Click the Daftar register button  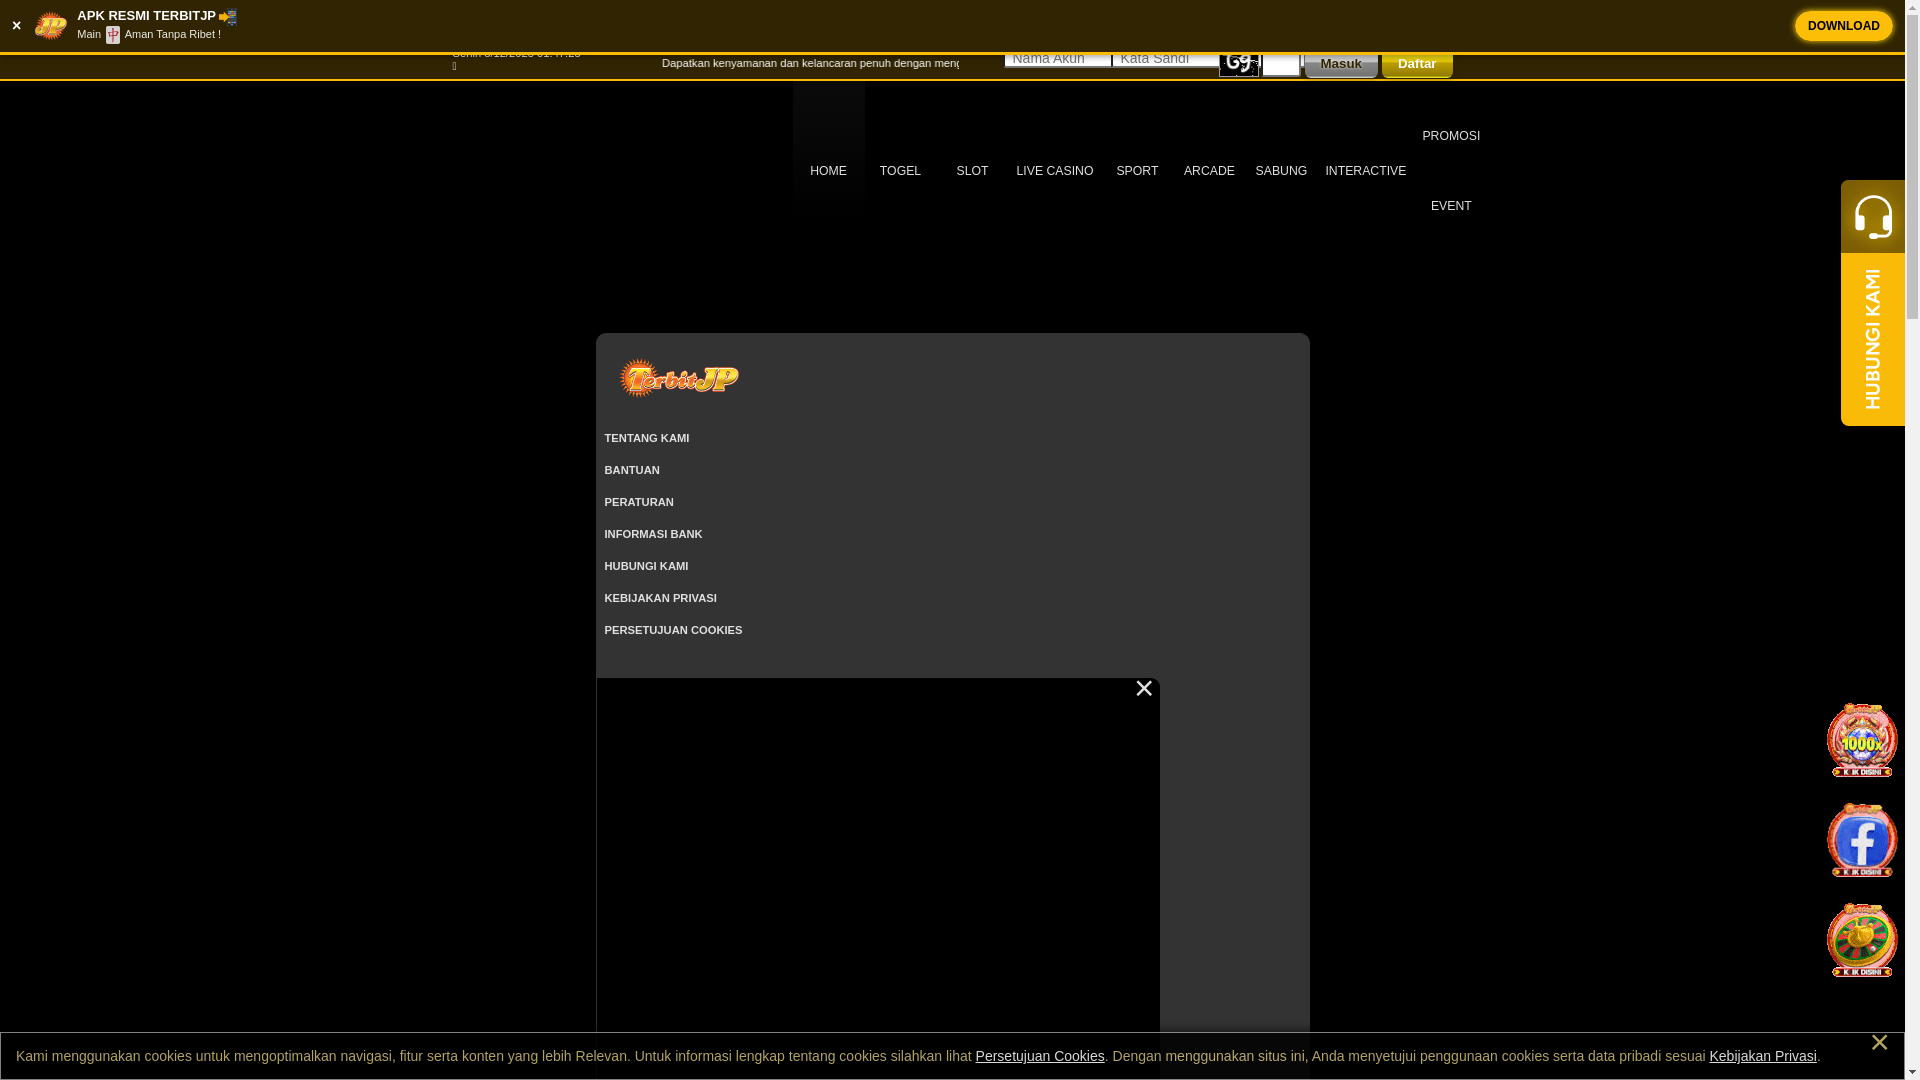(1417, 64)
